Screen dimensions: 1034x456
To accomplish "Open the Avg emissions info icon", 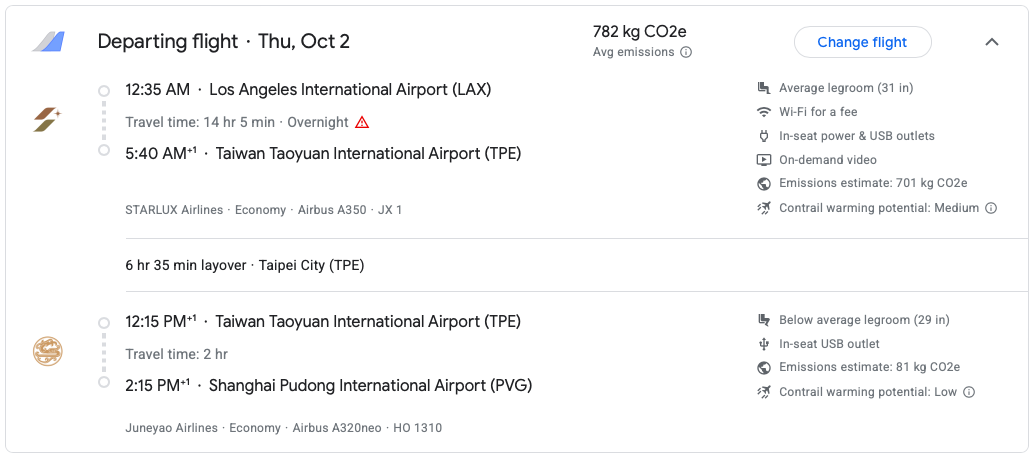I will (x=686, y=52).
